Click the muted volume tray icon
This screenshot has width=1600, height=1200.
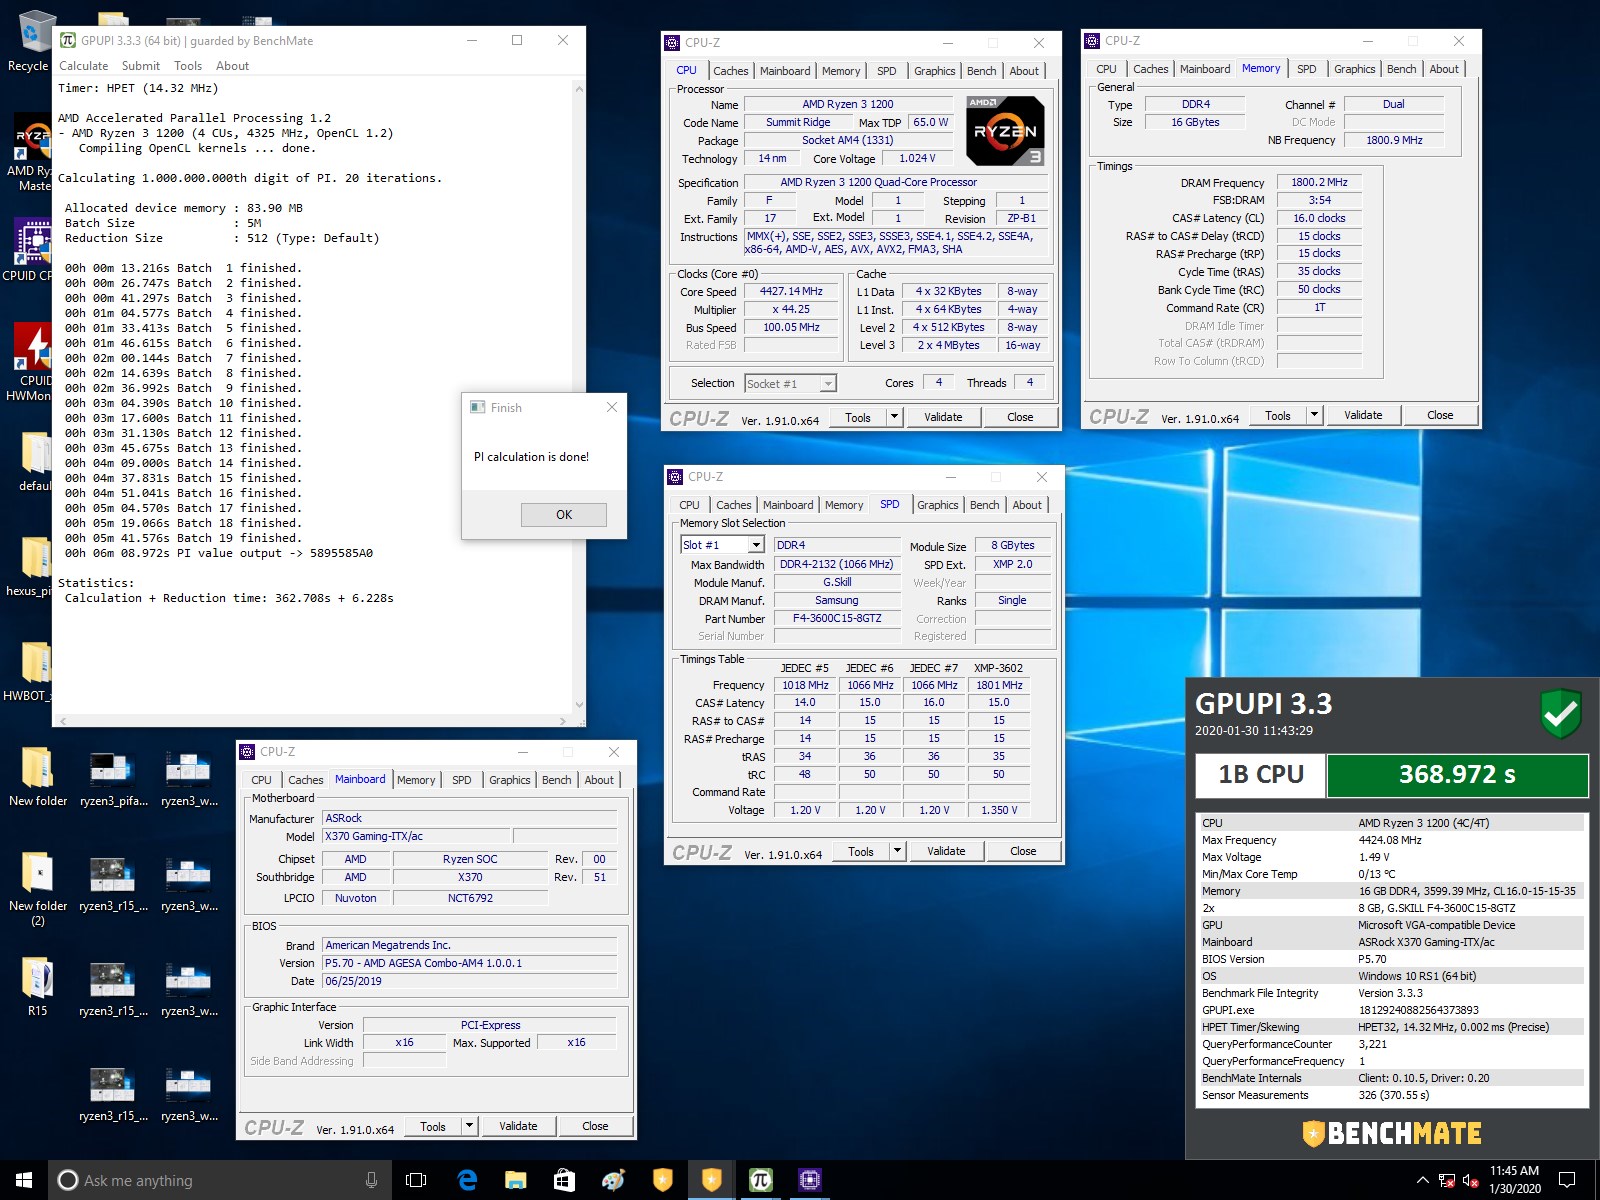click(1471, 1181)
